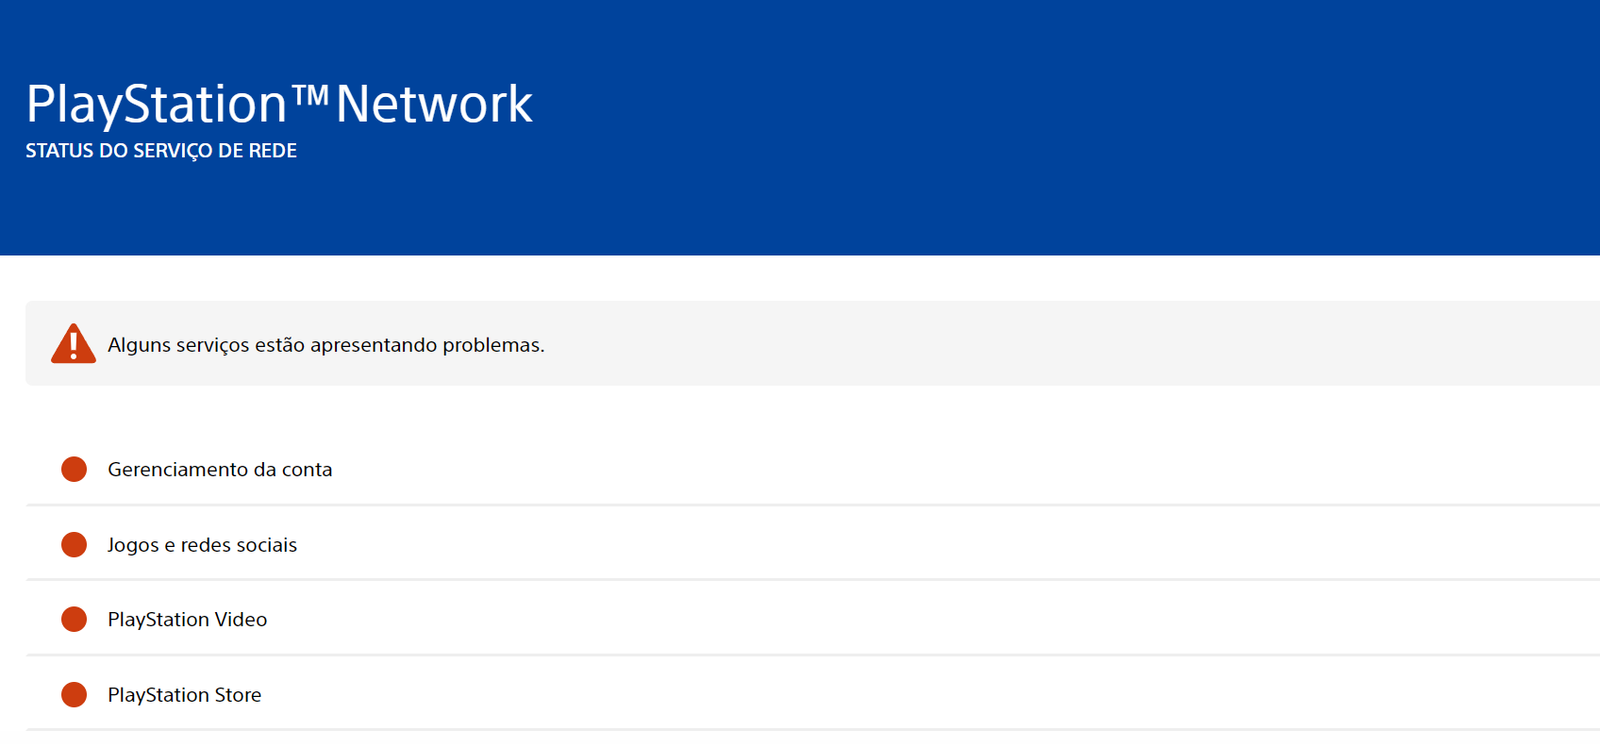This screenshot has height=744, width=1600.
Task: Click the red status indicator beside PlayStation Store
Action: [74, 694]
